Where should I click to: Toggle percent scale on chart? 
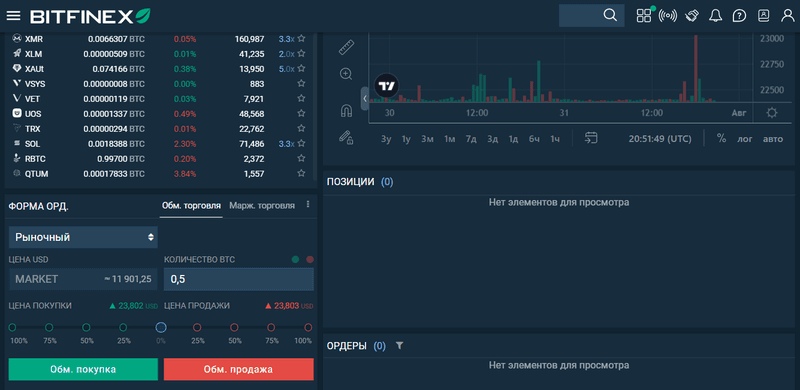(x=721, y=138)
